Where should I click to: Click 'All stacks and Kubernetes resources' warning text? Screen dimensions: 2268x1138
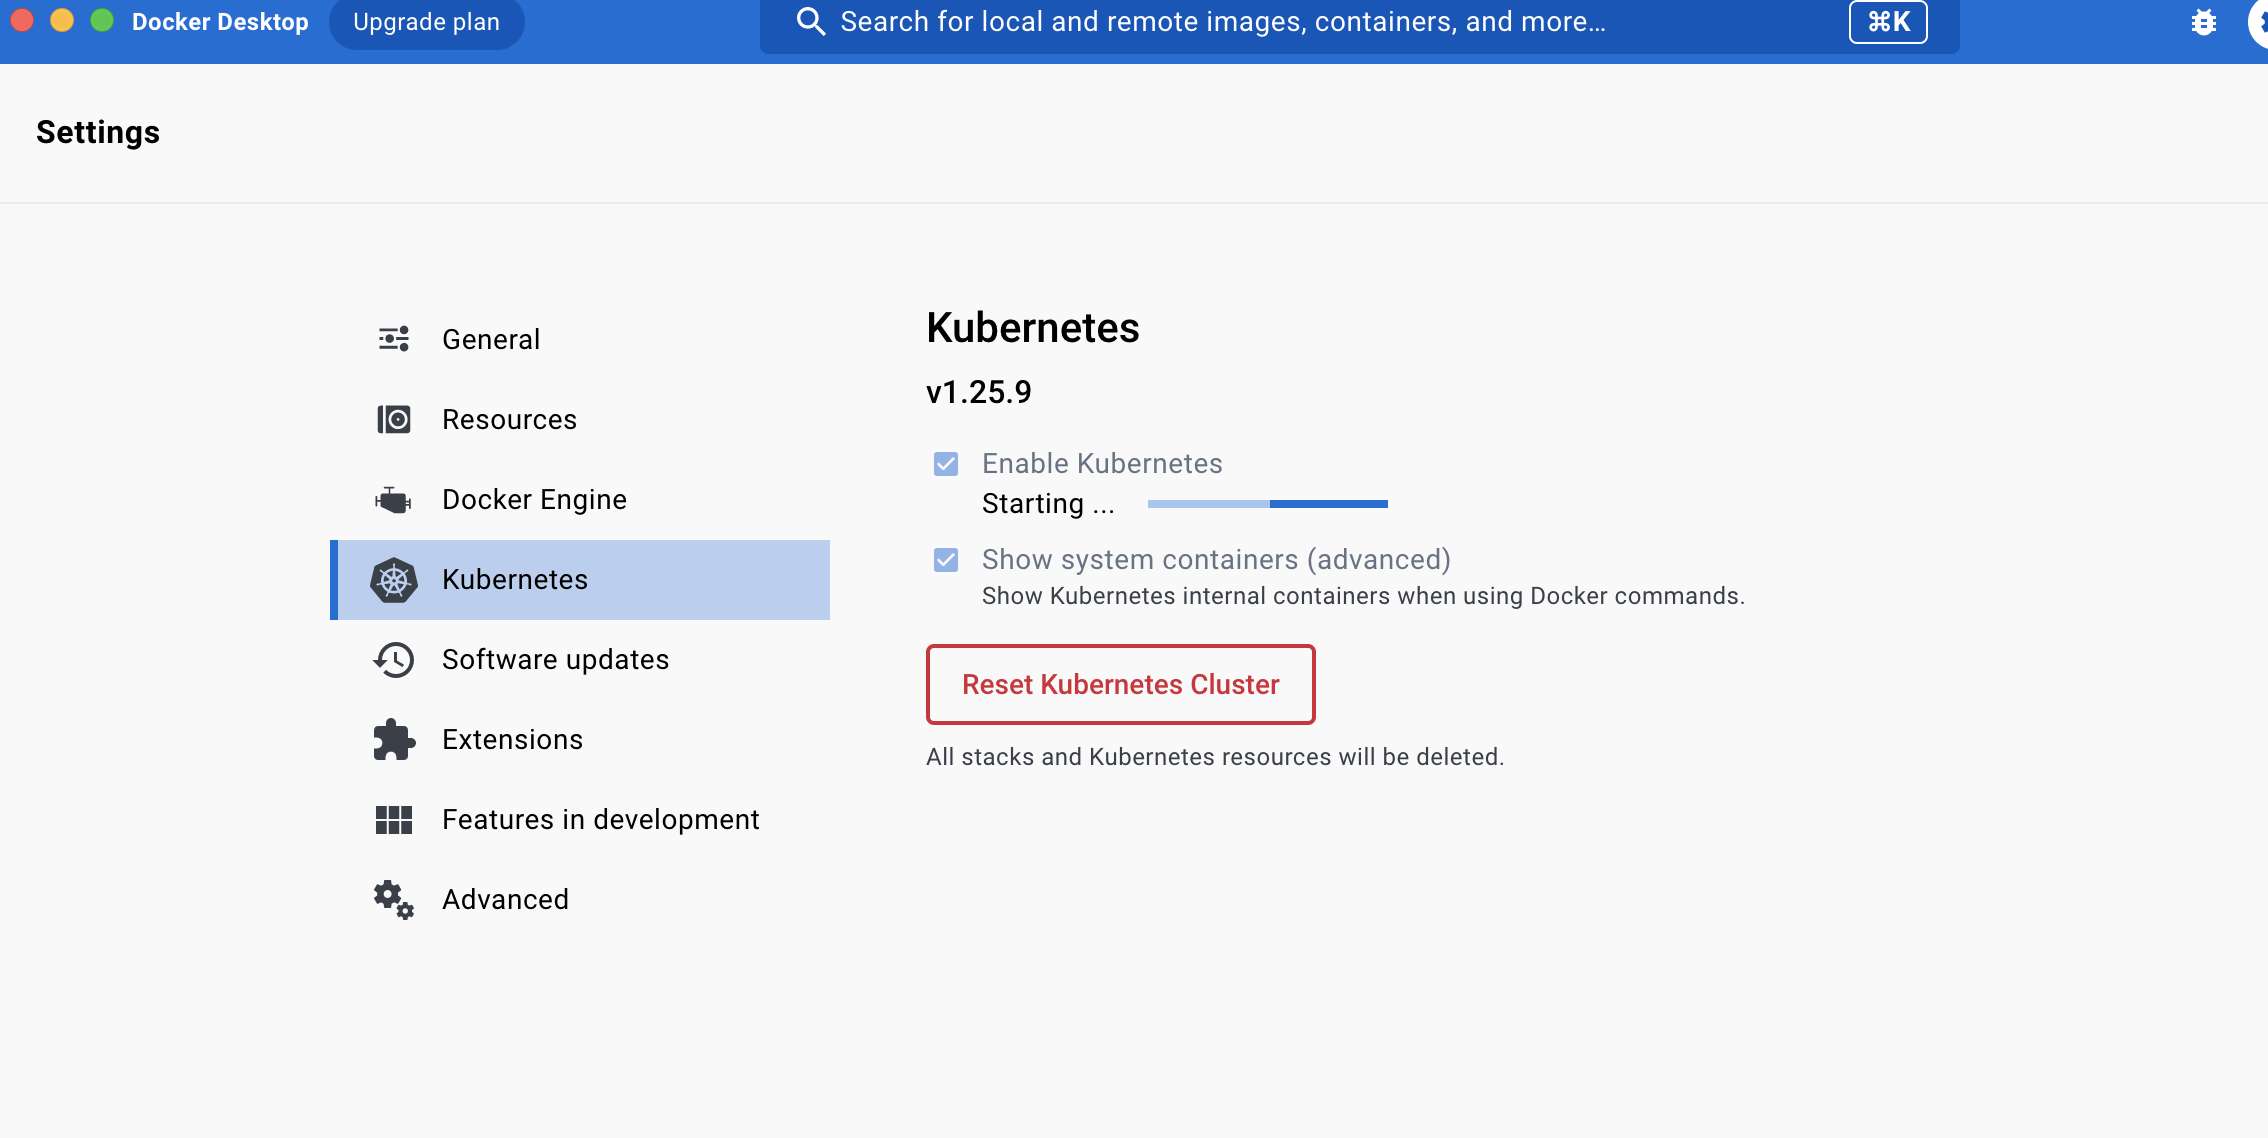click(x=1215, y=757)
